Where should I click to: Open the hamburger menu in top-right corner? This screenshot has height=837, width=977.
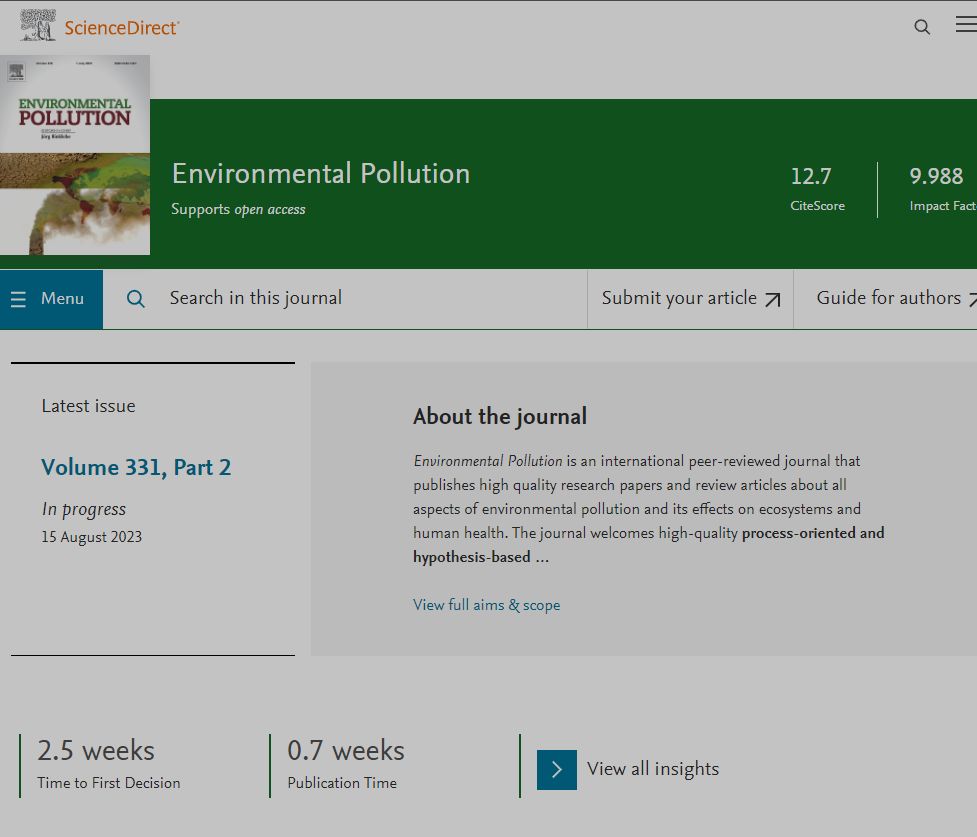(x=965, y=25)
